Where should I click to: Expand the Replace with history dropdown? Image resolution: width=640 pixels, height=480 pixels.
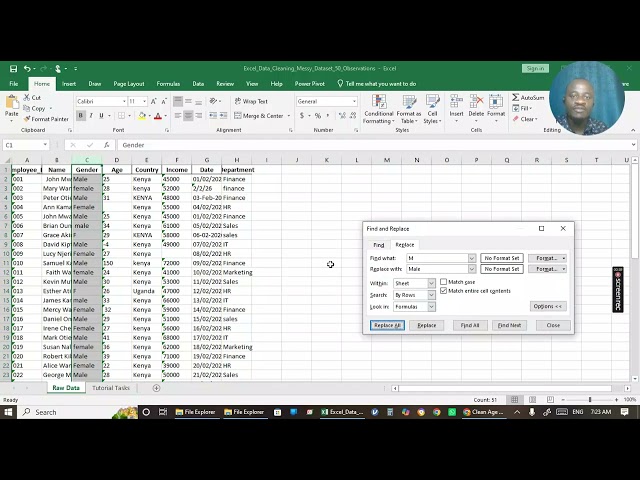[471, 269]
